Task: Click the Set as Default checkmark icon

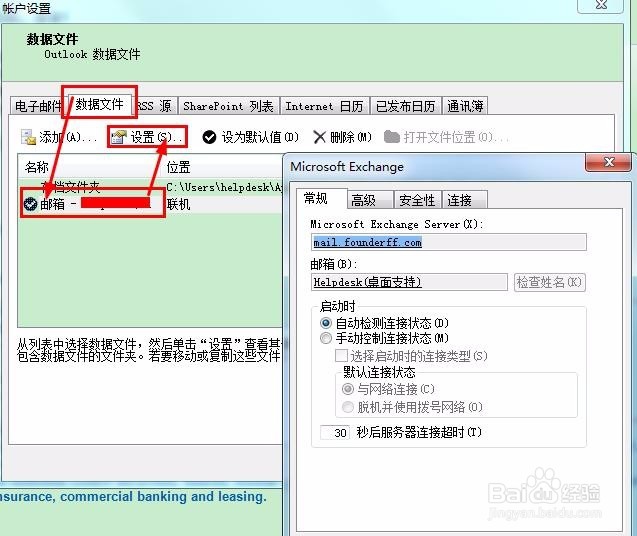Action: (x=209, y=137)
